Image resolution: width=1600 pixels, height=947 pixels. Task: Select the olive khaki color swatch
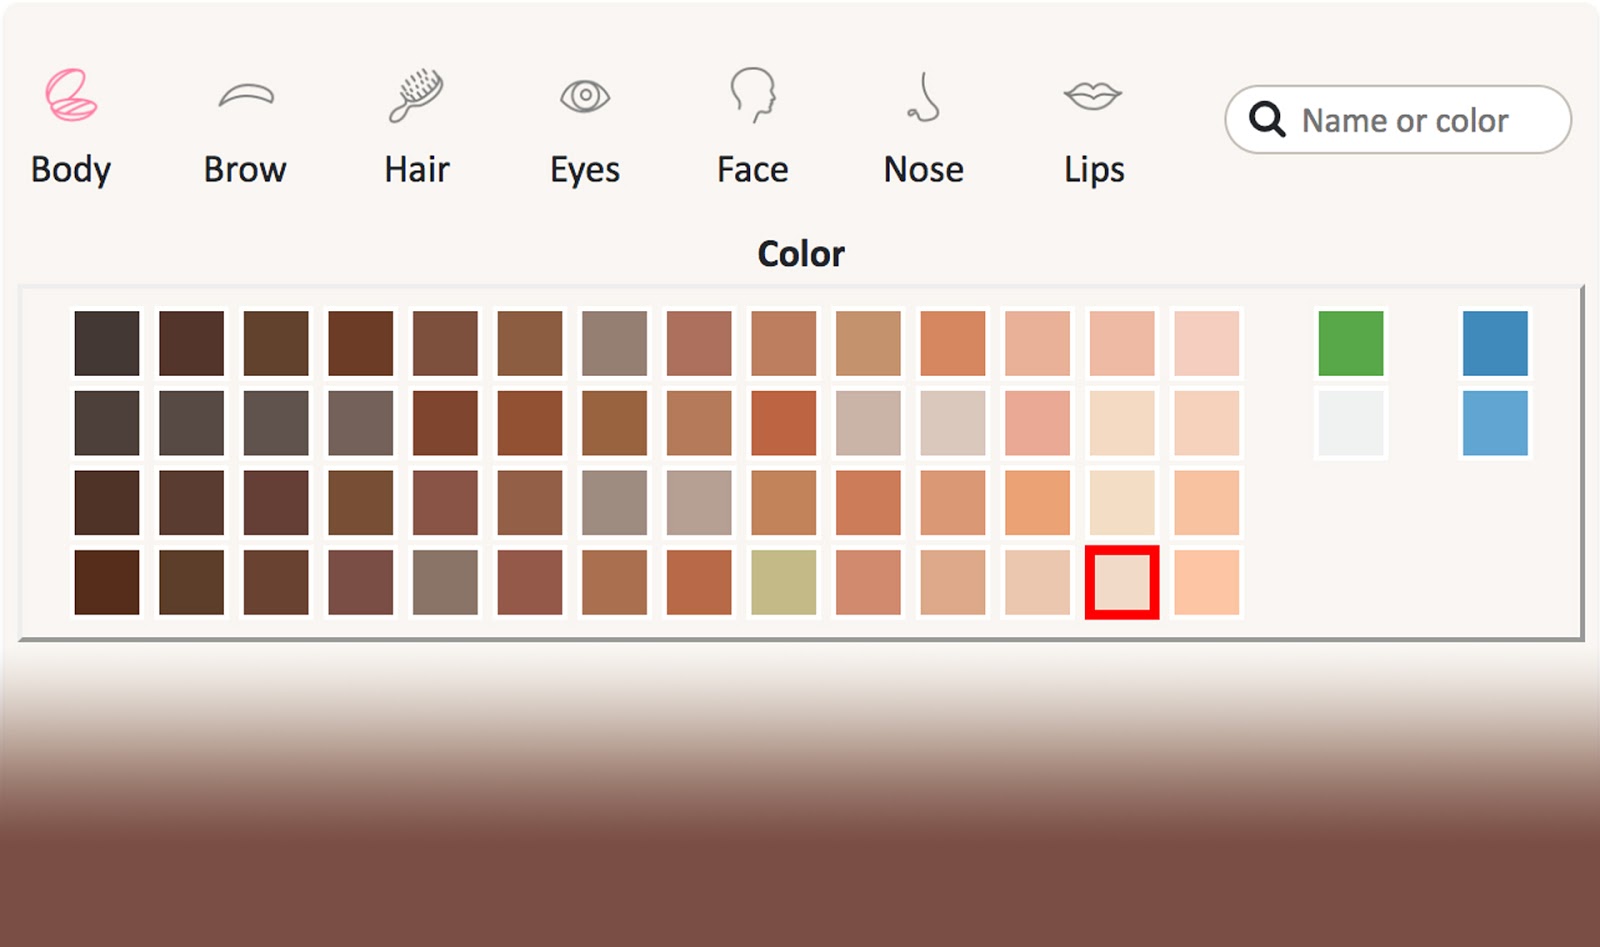783,582
